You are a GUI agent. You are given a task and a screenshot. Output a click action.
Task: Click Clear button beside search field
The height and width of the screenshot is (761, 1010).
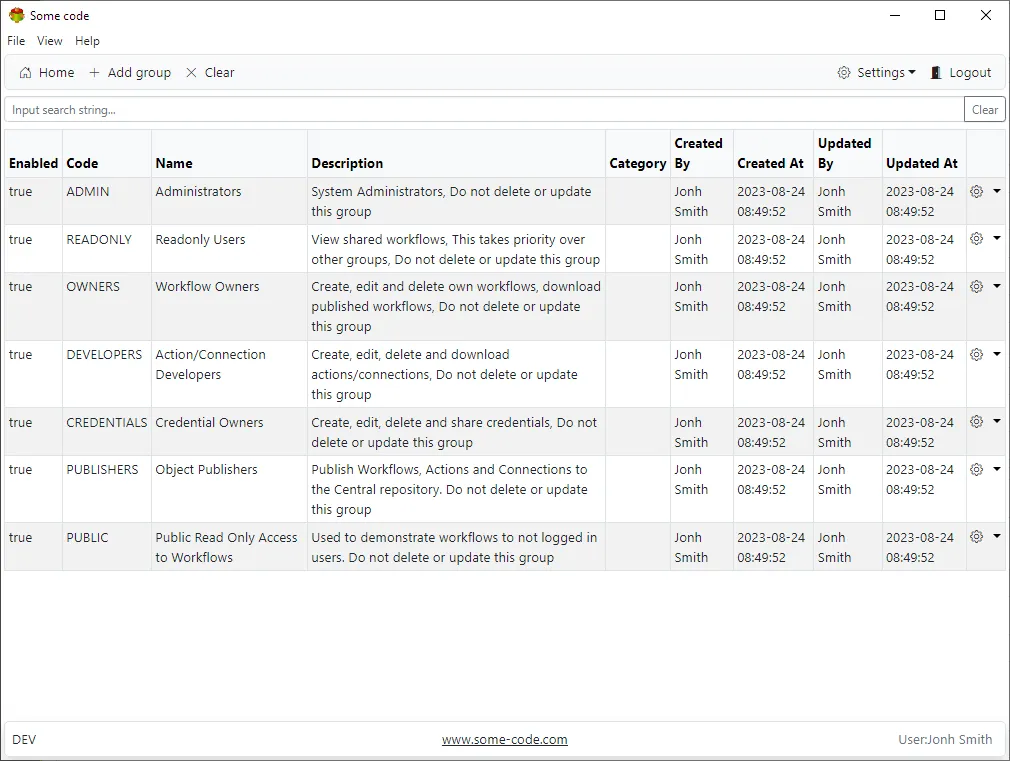point(984,110)
